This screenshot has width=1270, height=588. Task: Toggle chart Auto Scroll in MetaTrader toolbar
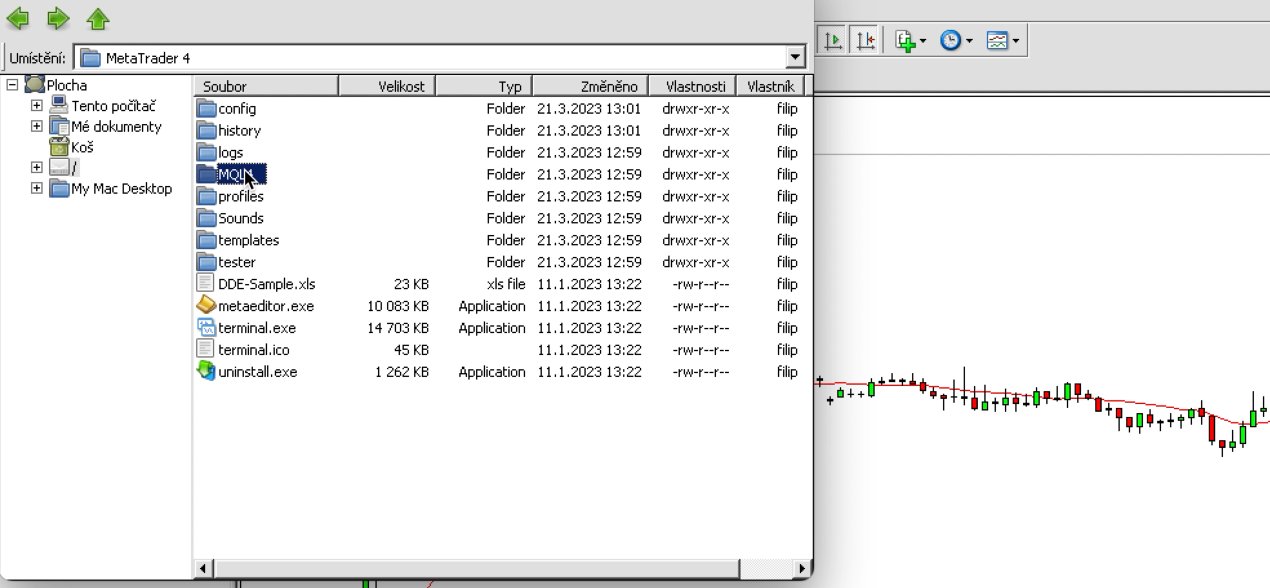point(832,41)
